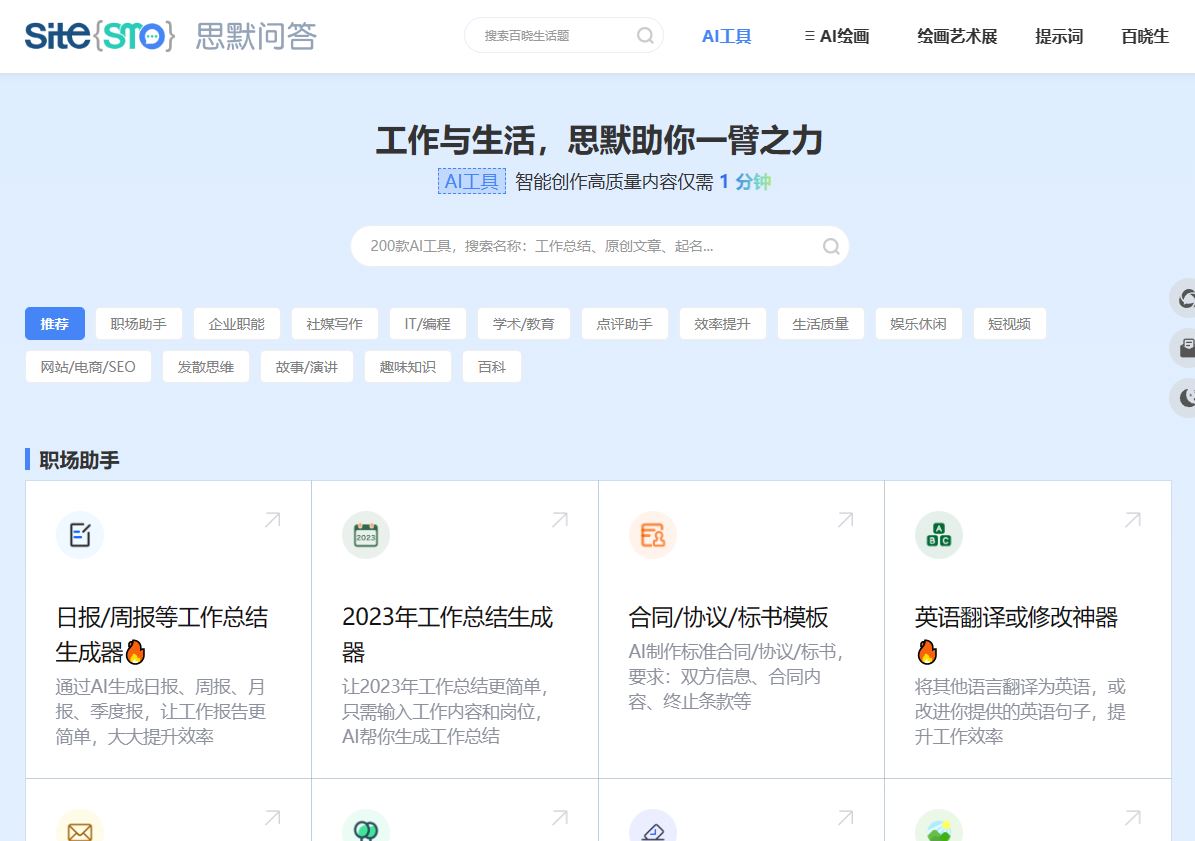Click arrow on 2023年工作总结生成器 card
This screenshot has height=841, width=1195.
point(560,520)
